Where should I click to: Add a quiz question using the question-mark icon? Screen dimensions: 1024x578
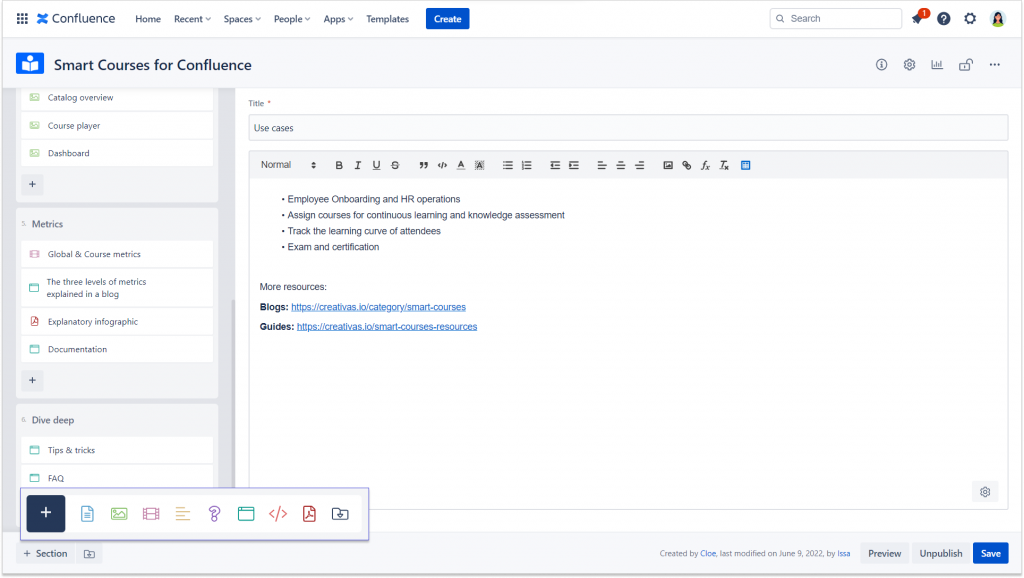[214, 513]
